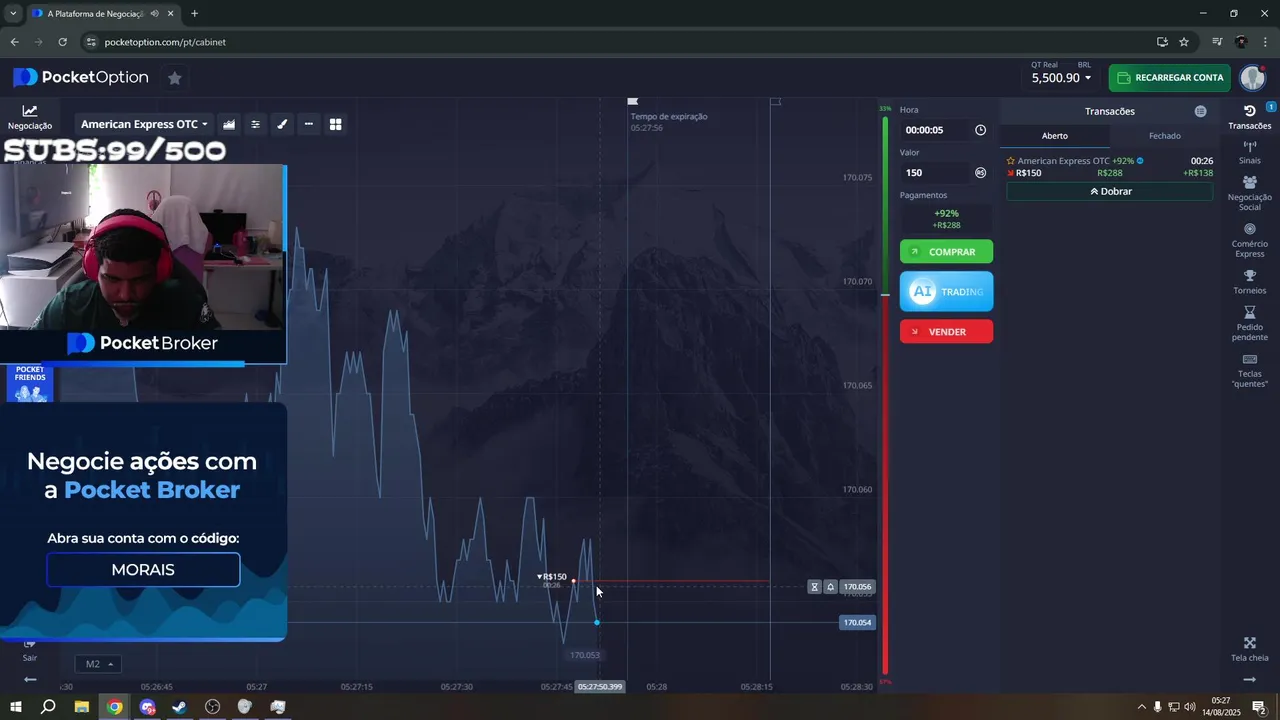Screen dimensions: 1280x720
Task: Click the Sair logout icon
Action: (x=30, y=651)
